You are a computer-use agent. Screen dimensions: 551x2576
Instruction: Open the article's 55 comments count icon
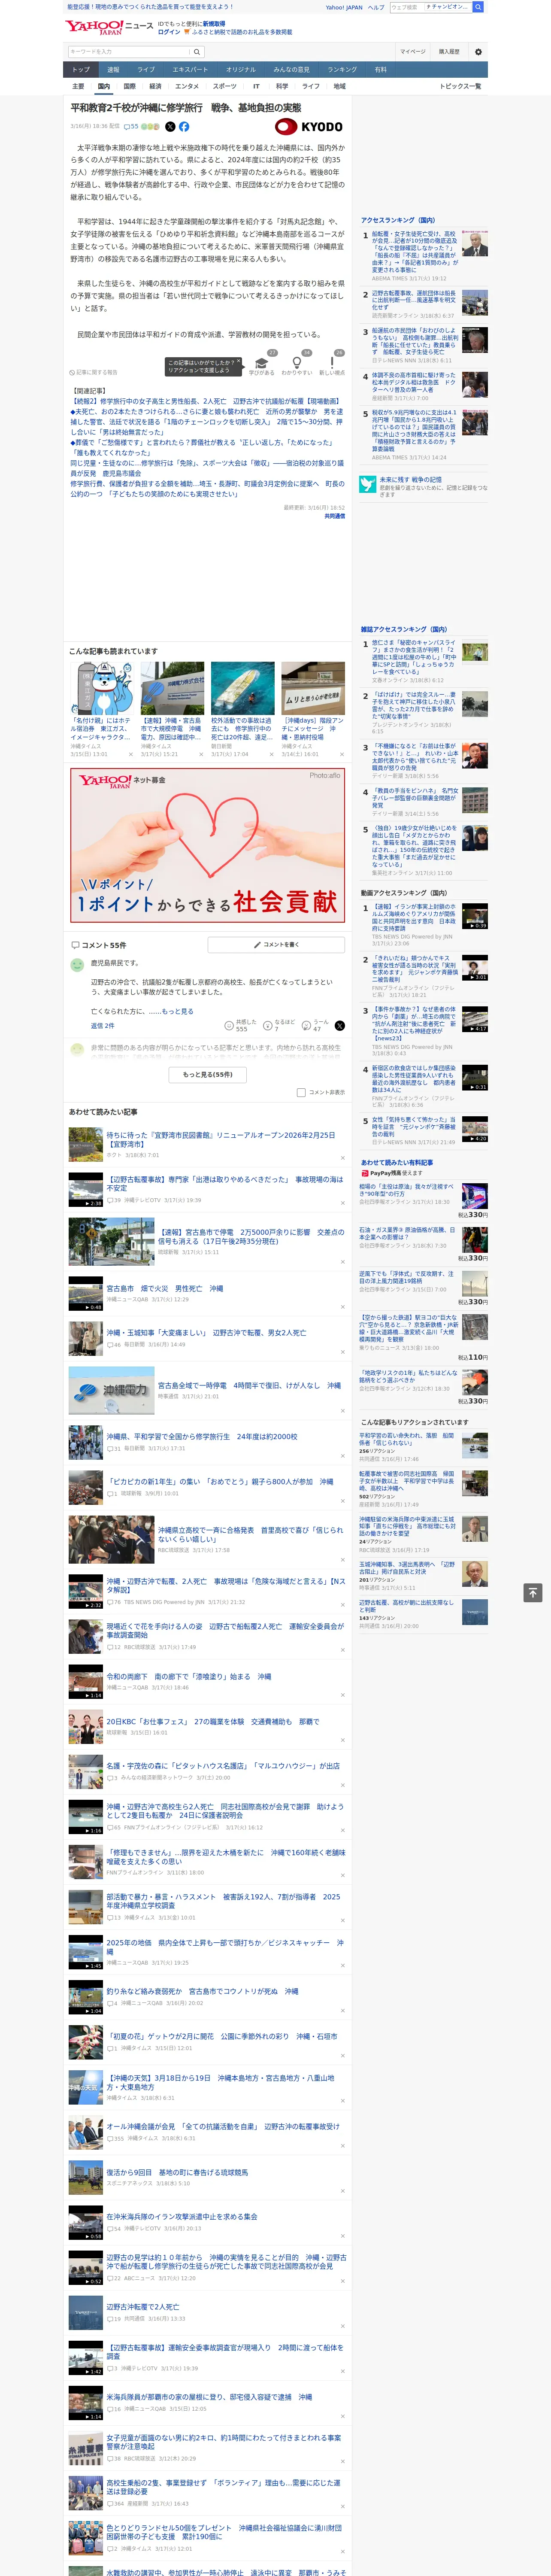click(131, 127)
